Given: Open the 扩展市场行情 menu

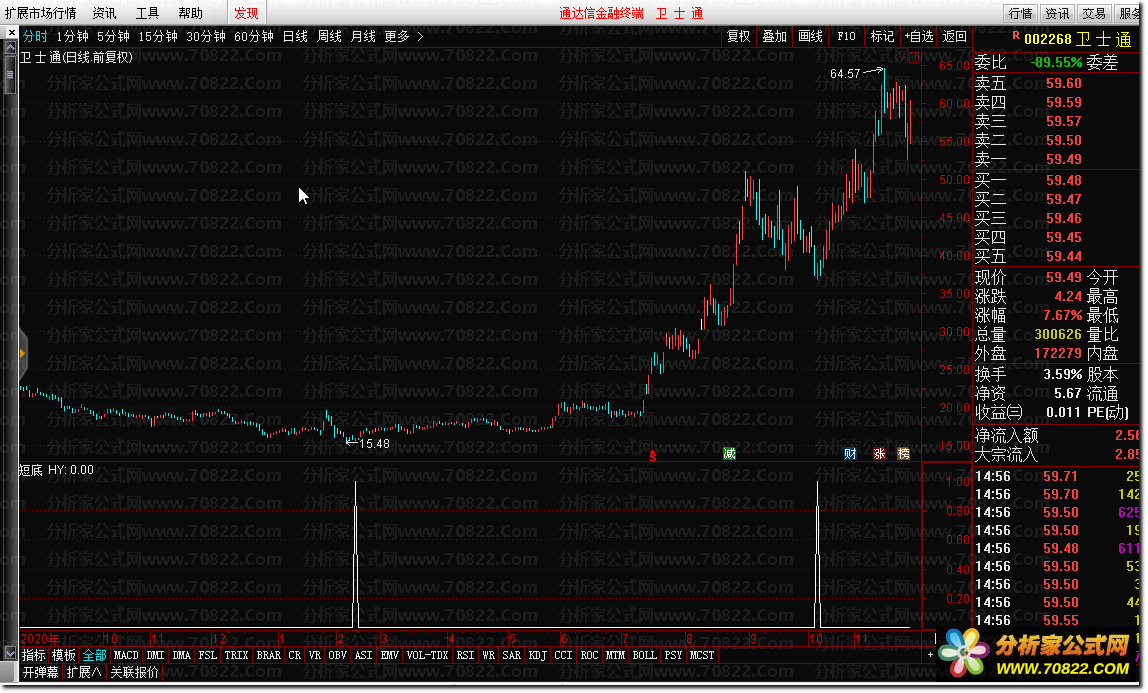Looking at the screenshot, I should click(x=41, y=13).
